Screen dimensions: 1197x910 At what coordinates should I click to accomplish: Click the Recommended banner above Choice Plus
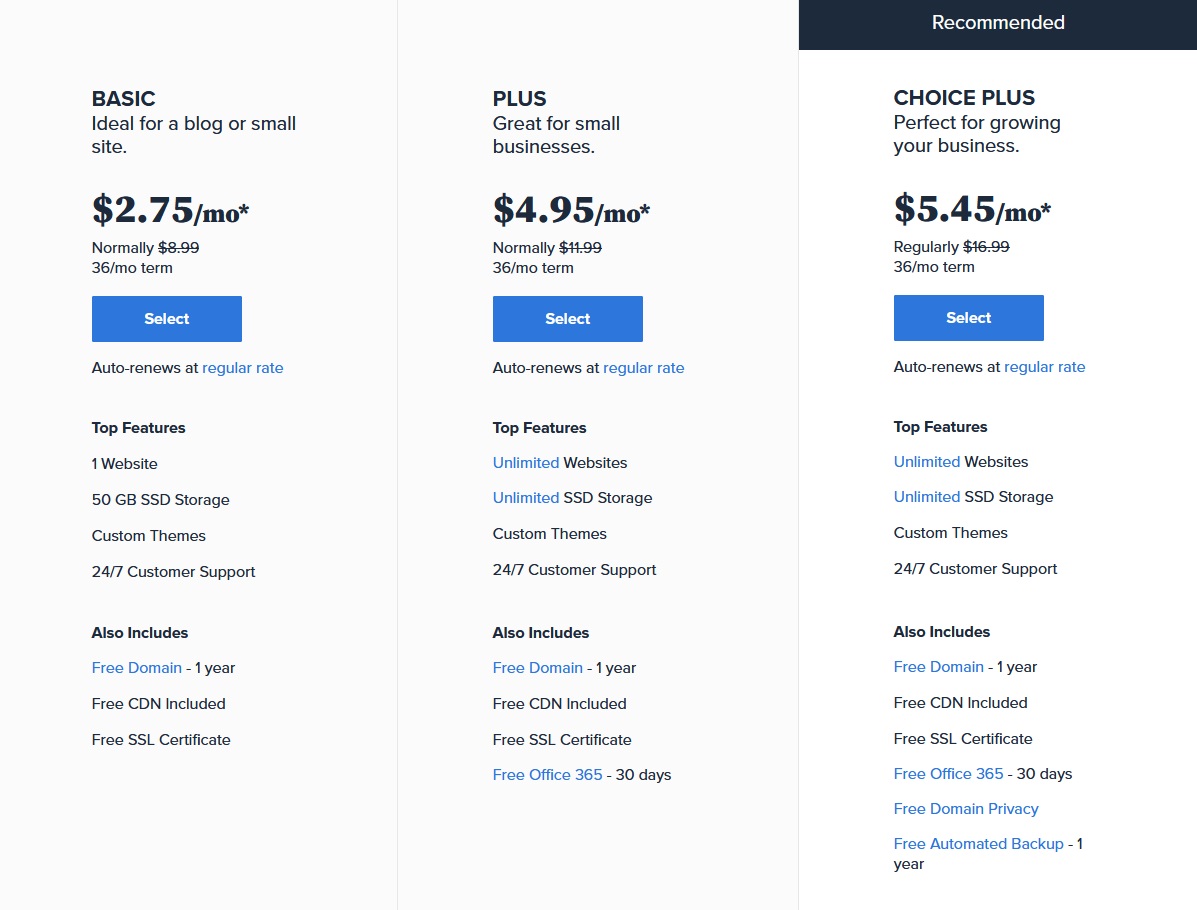tap(997, 23)
